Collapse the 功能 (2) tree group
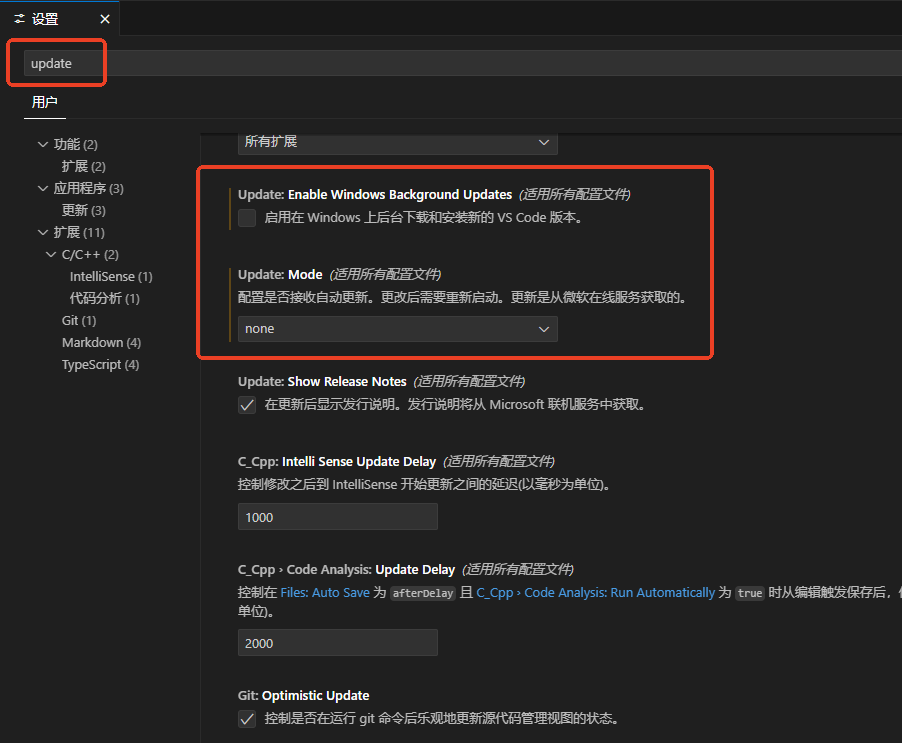Viewport: 902px width, 743px height. pos(43,144)
